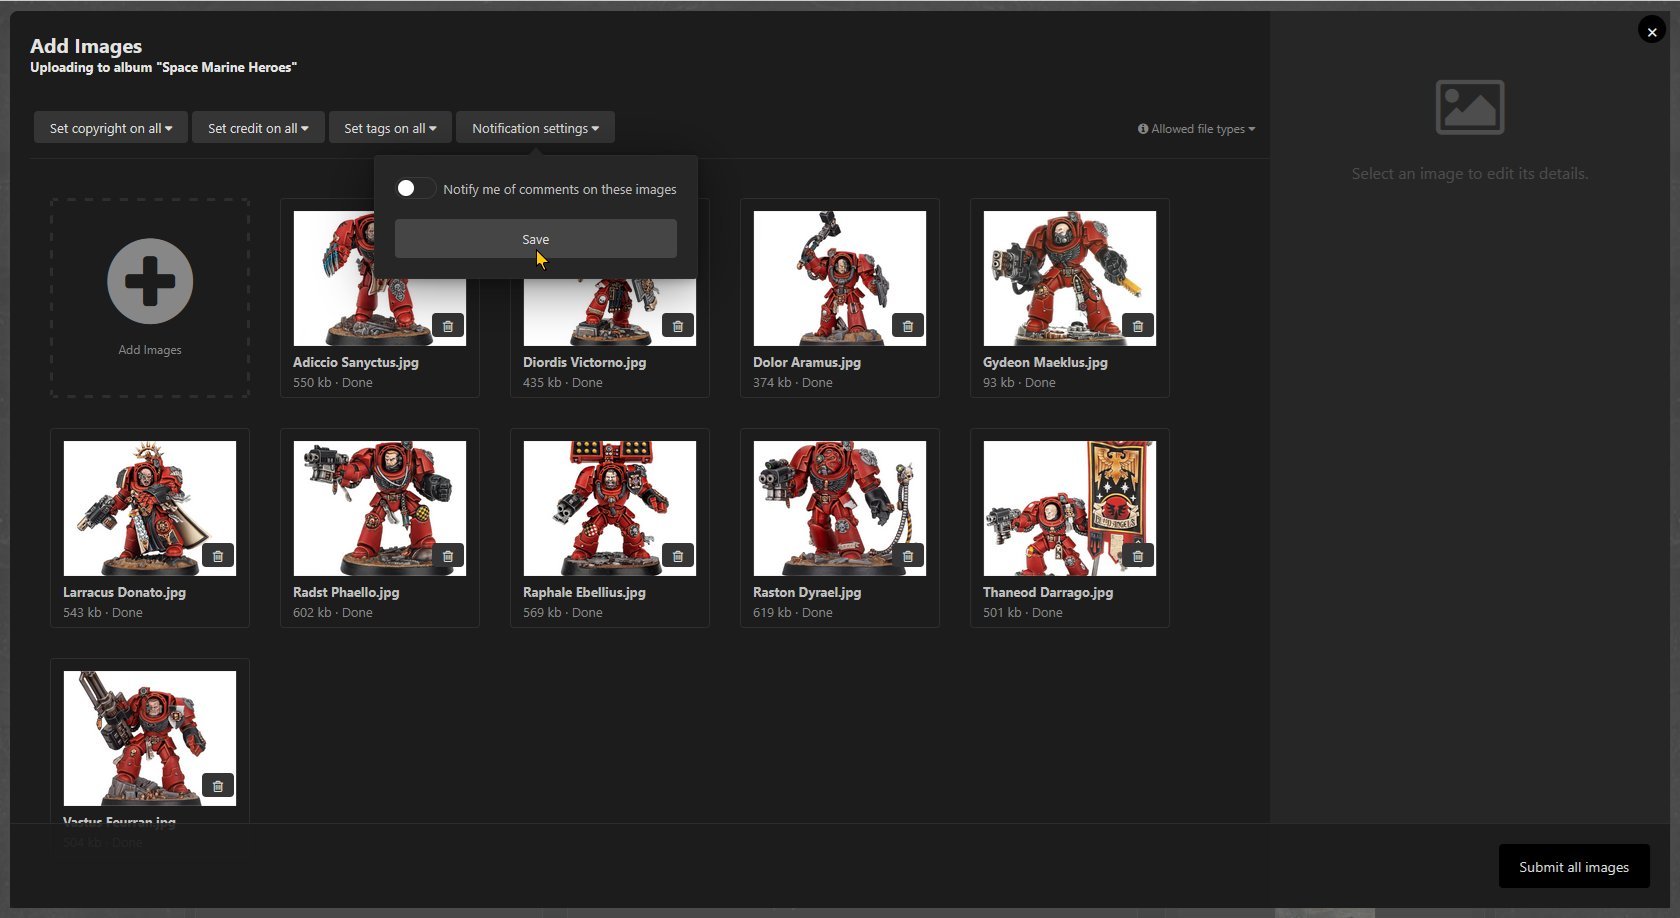The image size is (1680, 918).
Task: Click the large plus Add Images icon
Action: pyautogui.click(x=150, y=281)
